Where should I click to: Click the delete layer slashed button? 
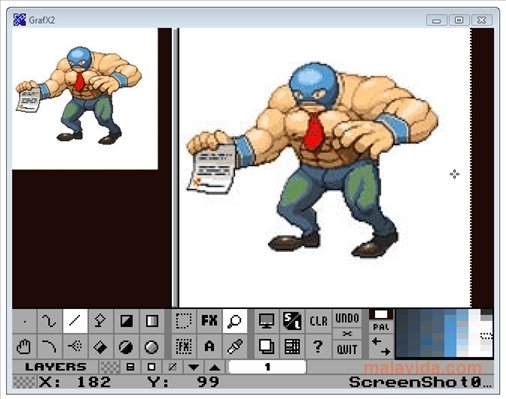click(x=172, y=367)
